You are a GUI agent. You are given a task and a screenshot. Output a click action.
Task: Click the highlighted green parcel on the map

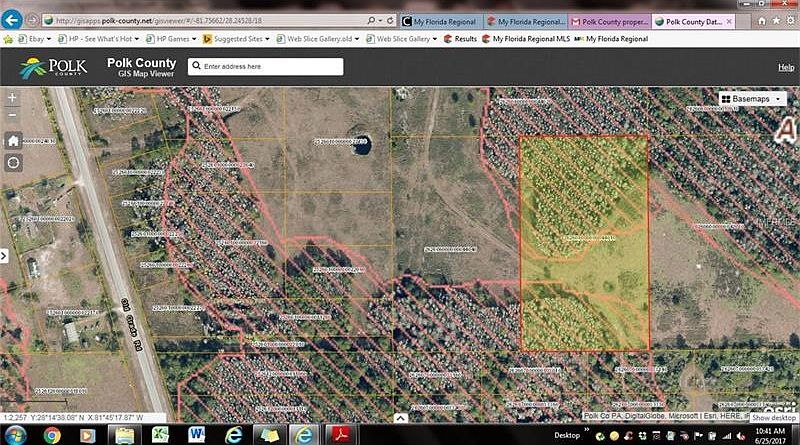click(584, 243)
